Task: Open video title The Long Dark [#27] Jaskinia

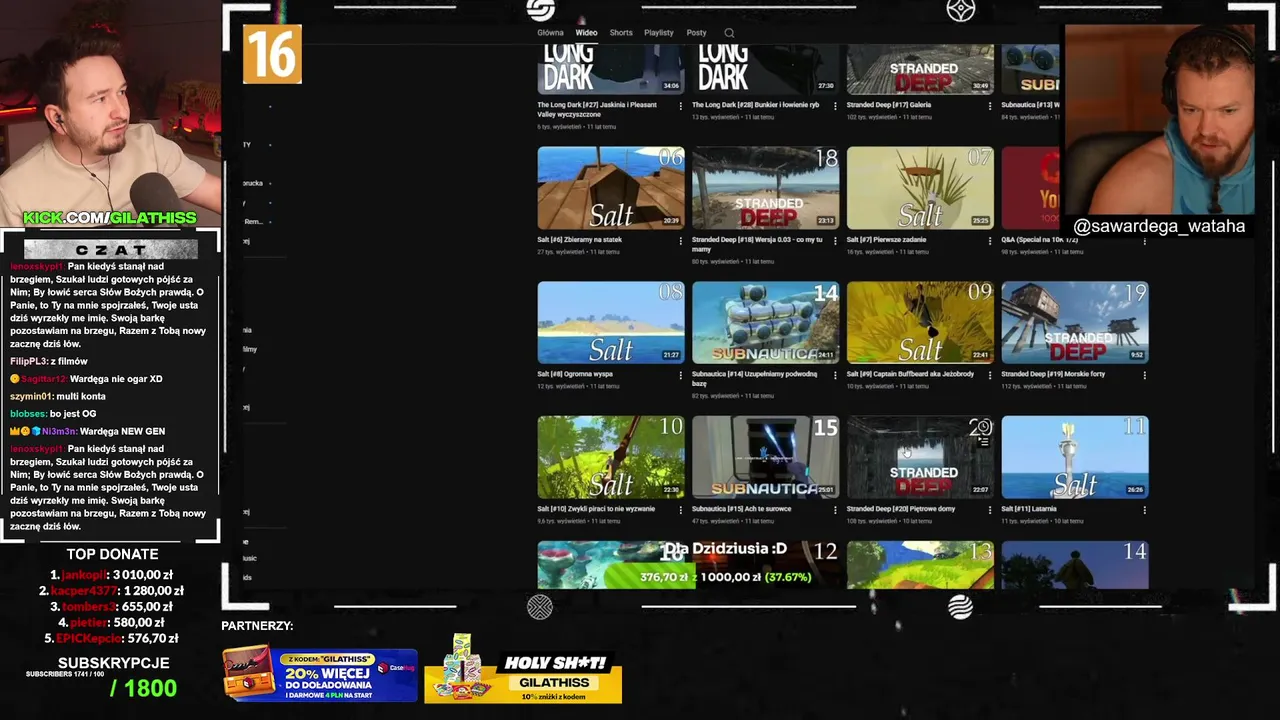Action: [x=597, y=109]
